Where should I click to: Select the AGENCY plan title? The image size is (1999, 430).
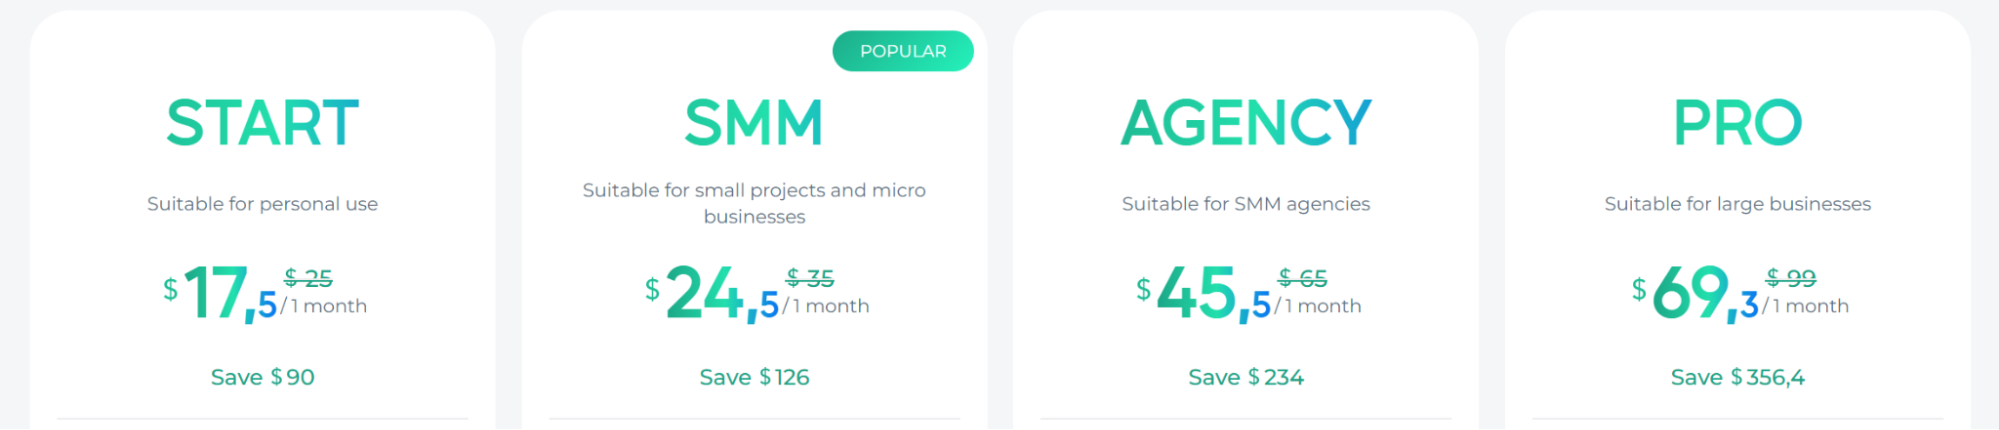1246,123
